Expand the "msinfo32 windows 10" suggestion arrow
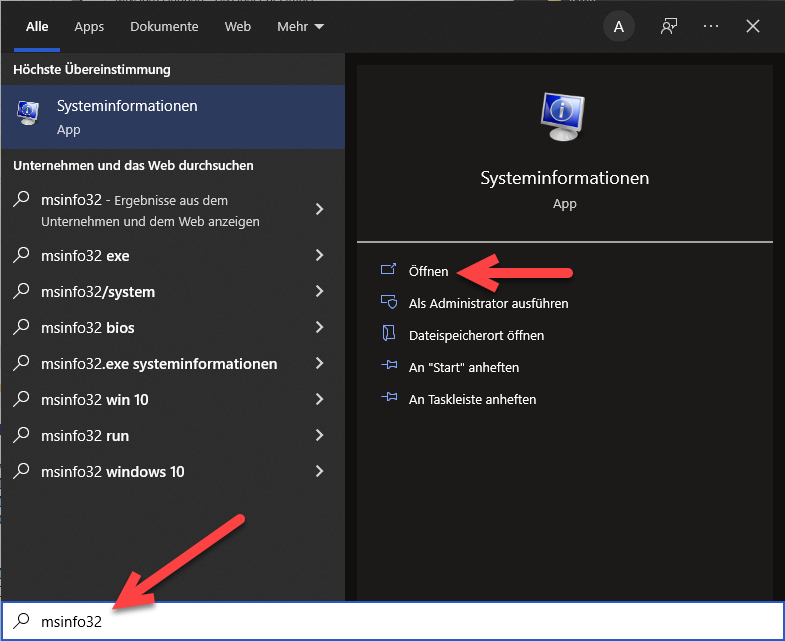This screenshot has width=785, height=641. [x=319, y=472]
